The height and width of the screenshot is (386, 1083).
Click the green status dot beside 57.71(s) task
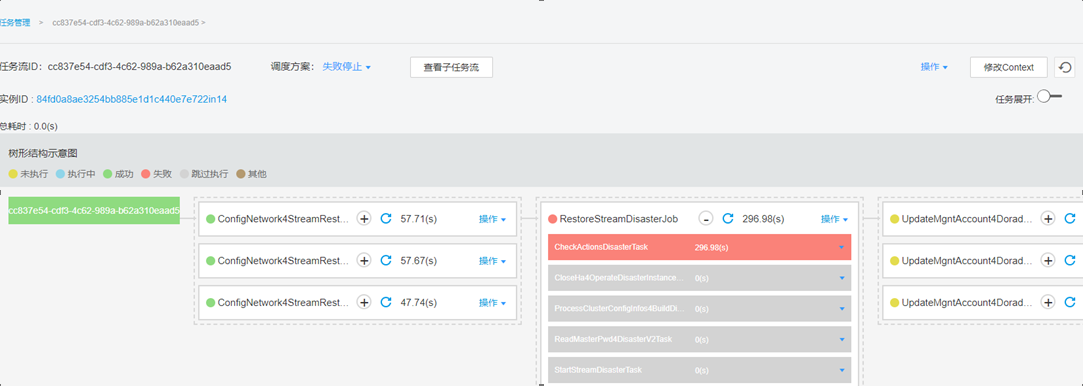click(x=211, y=219)
